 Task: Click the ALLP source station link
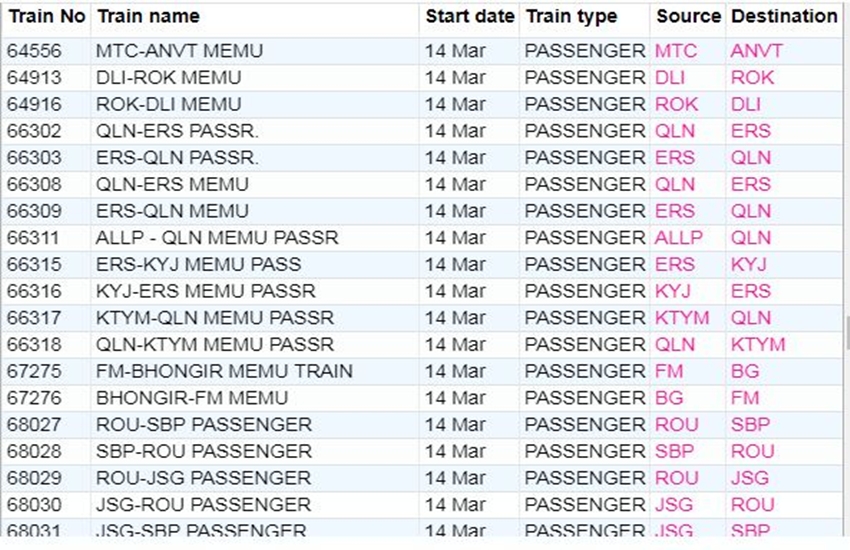pyautogui.click(x=679, y=238)
